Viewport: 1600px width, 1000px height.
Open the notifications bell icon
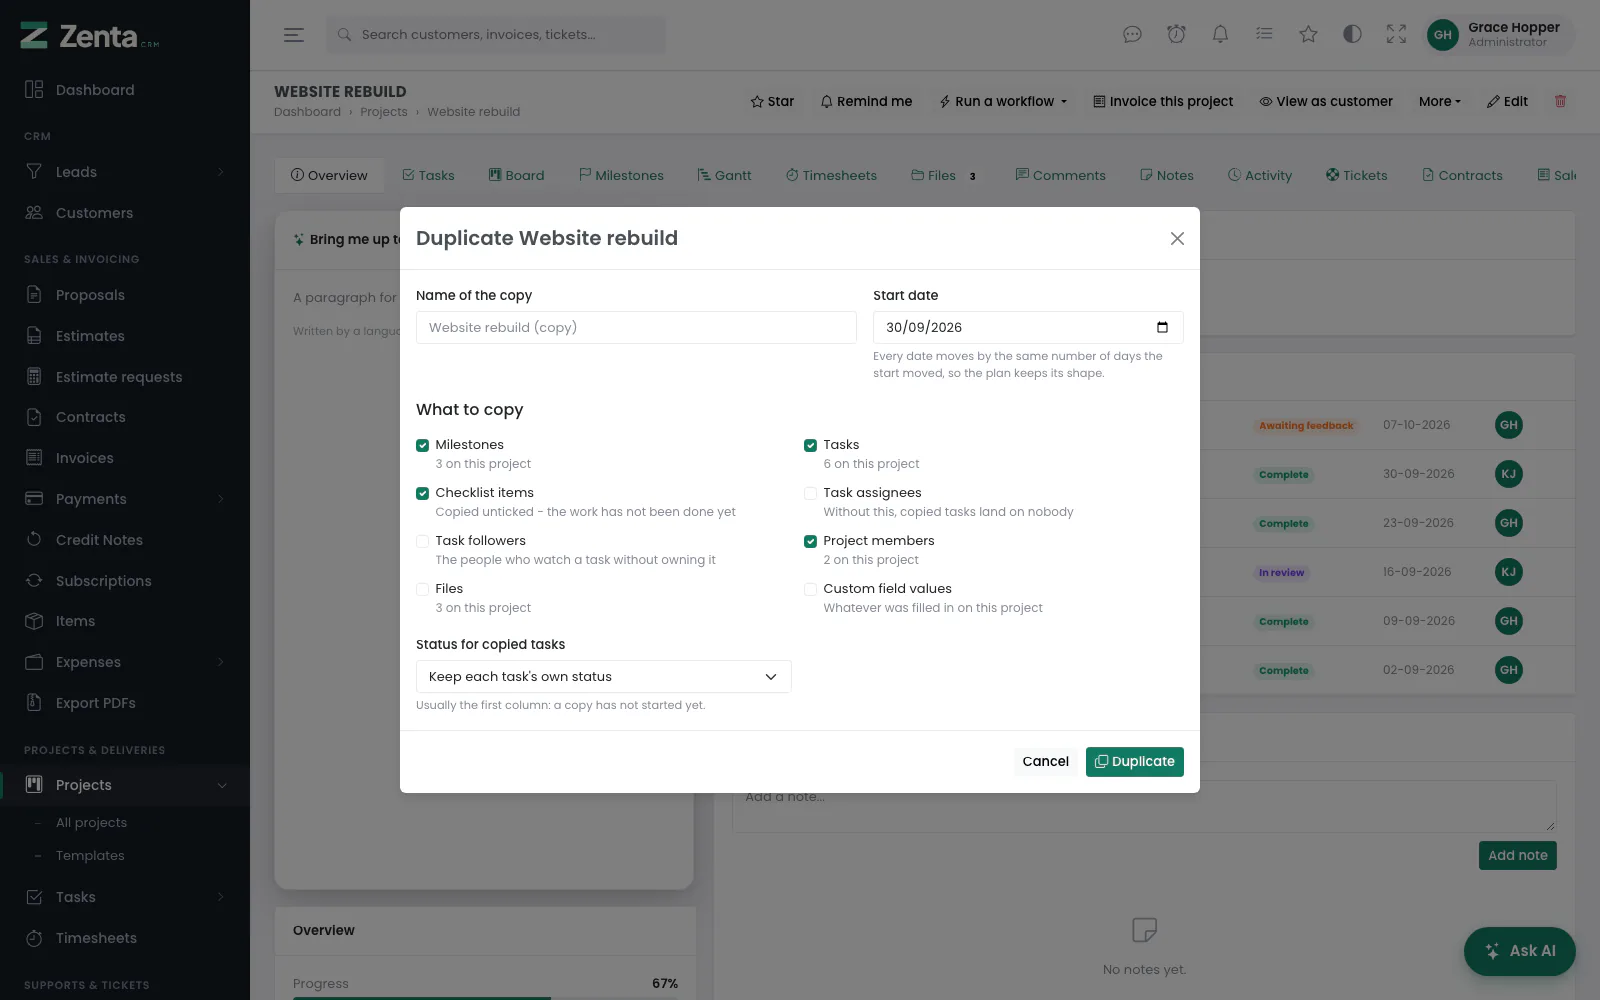(x=1220, y=35)
